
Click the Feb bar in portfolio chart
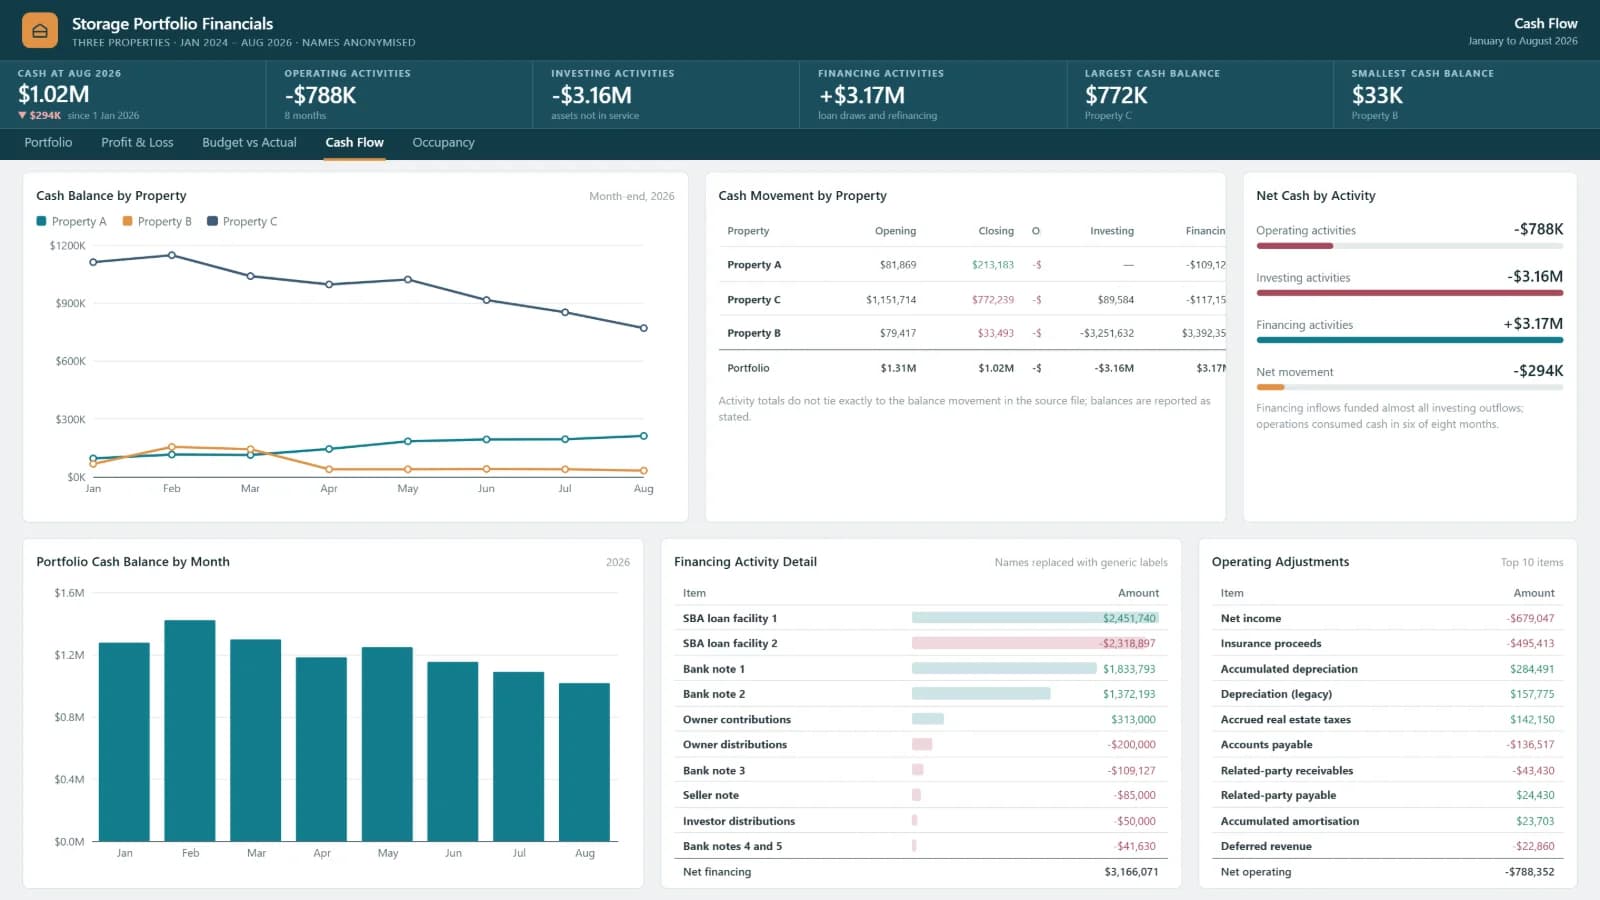pyautogui.click(x=190, y=730)
